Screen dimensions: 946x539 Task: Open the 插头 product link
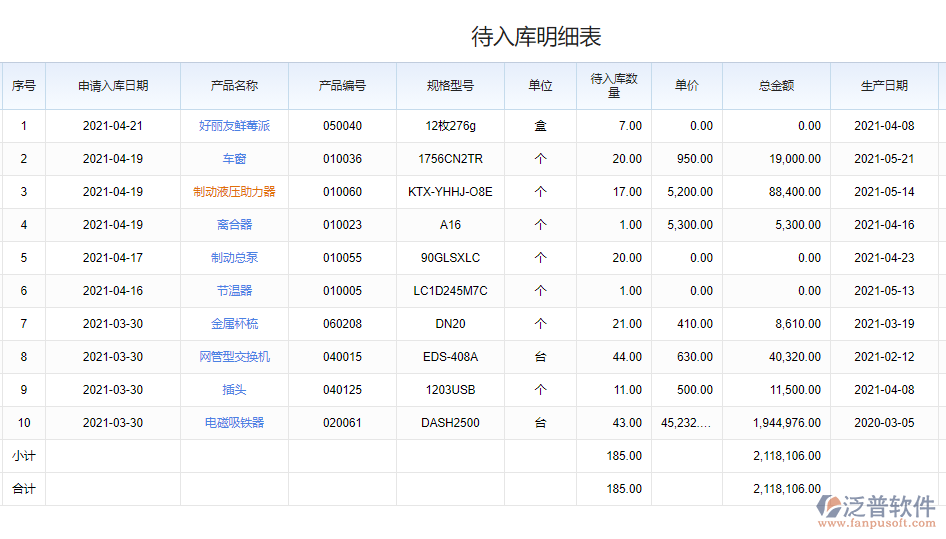coord(234,390)
